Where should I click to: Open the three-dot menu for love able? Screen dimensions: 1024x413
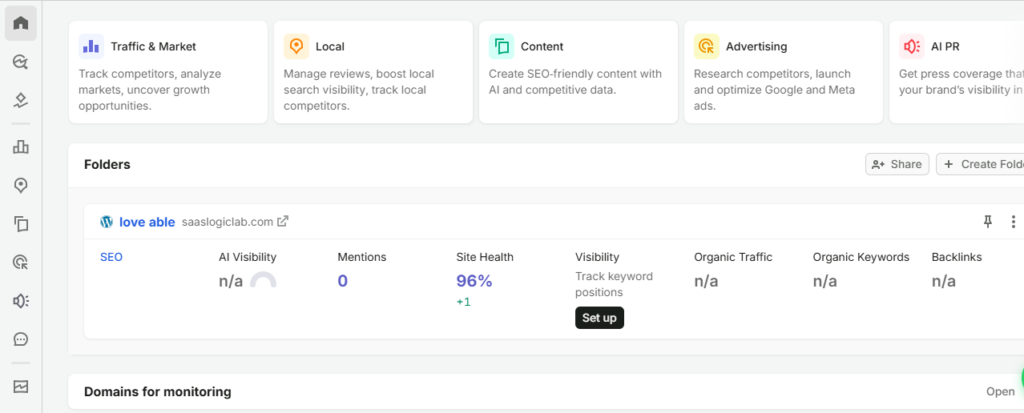(1013, 222)
